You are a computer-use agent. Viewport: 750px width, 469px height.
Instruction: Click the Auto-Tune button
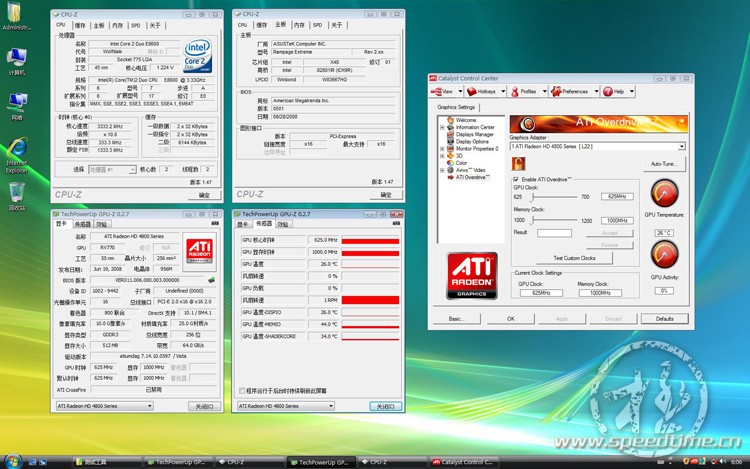point(664,163)
